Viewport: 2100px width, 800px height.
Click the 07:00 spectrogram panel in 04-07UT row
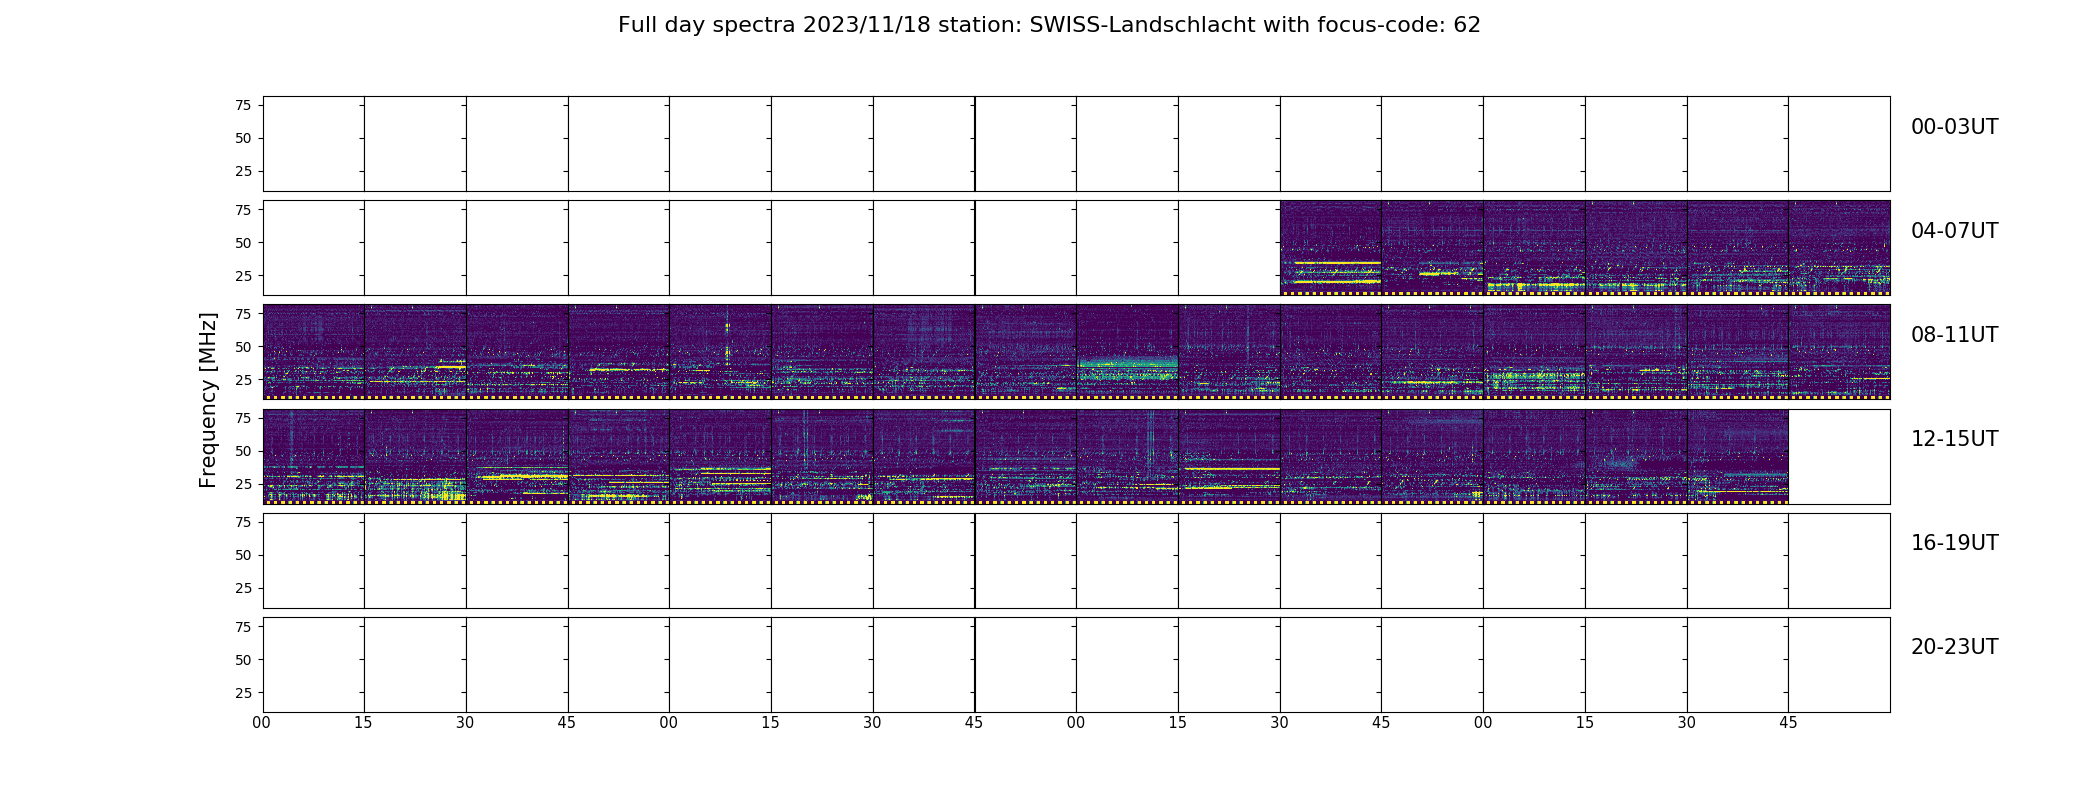pyautogui.click(x=1535, y=248)
